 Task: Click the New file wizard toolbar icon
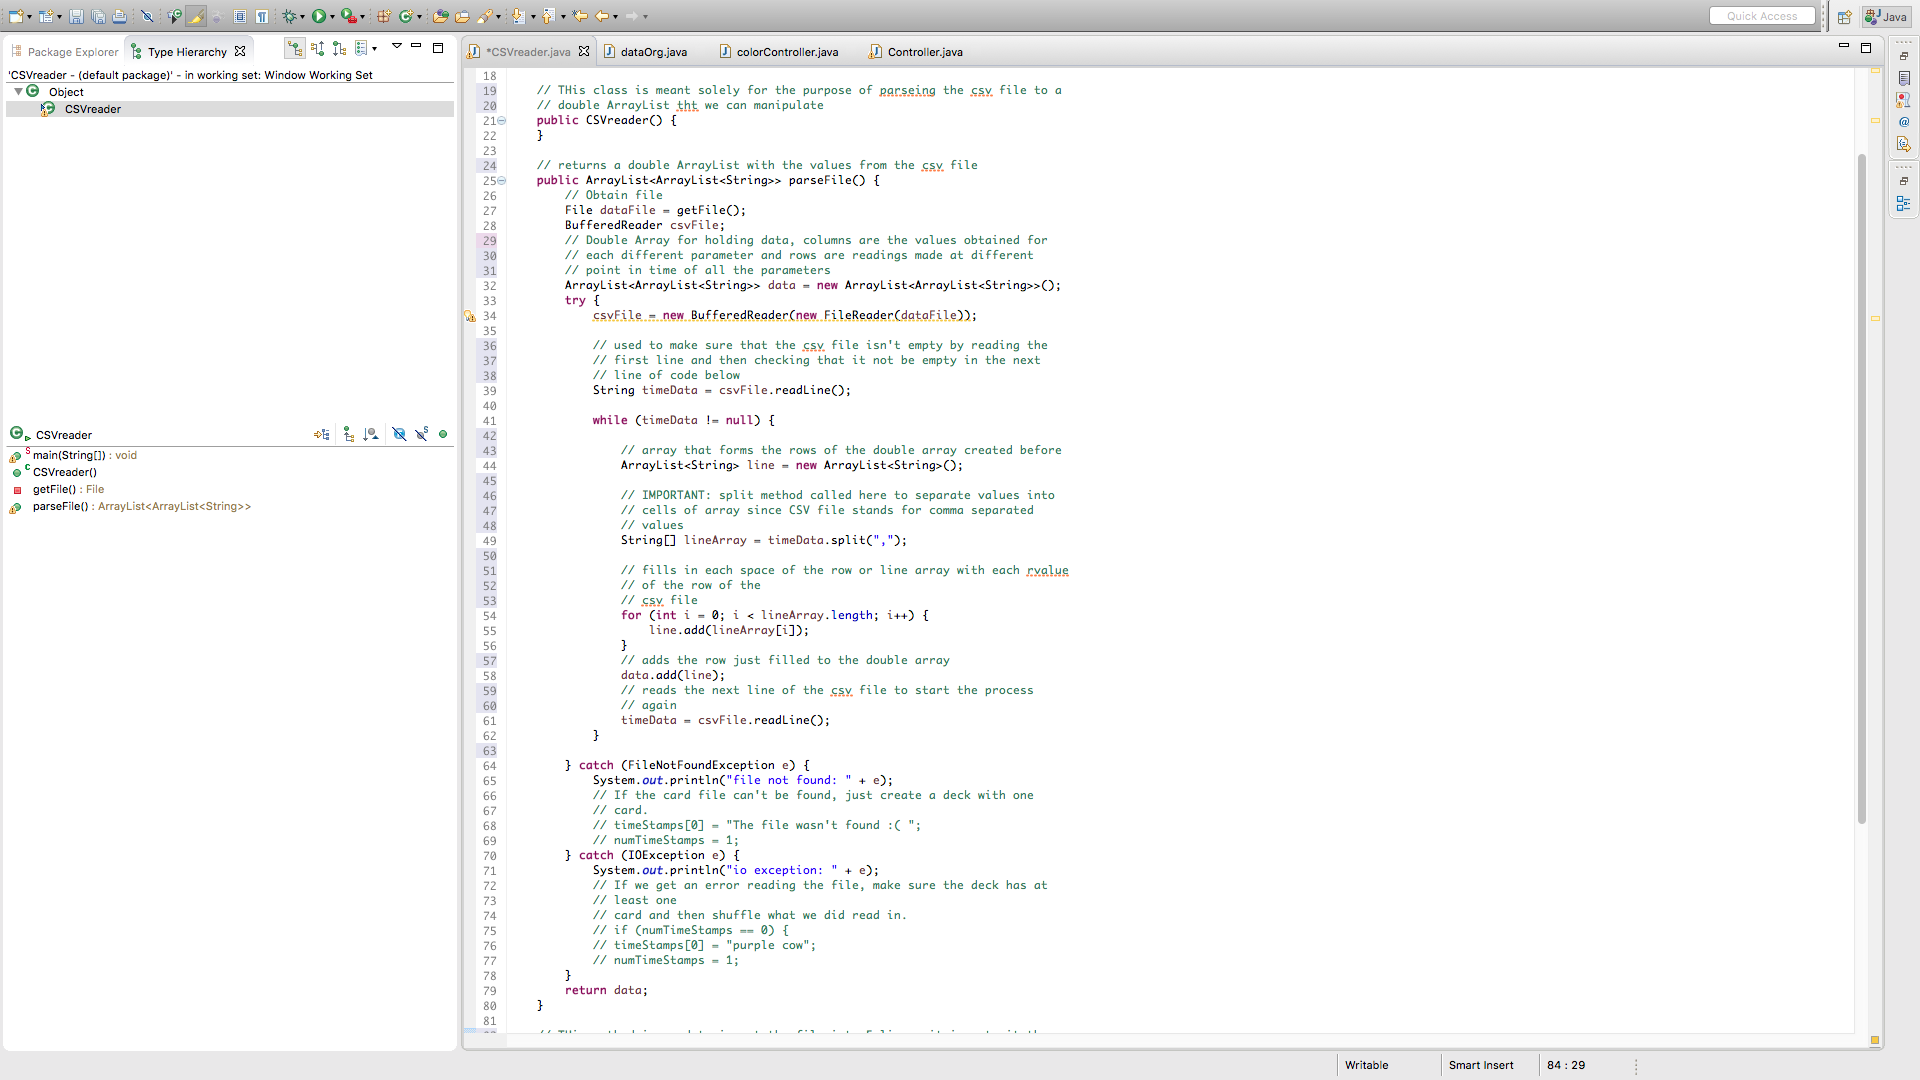[15, 16]
